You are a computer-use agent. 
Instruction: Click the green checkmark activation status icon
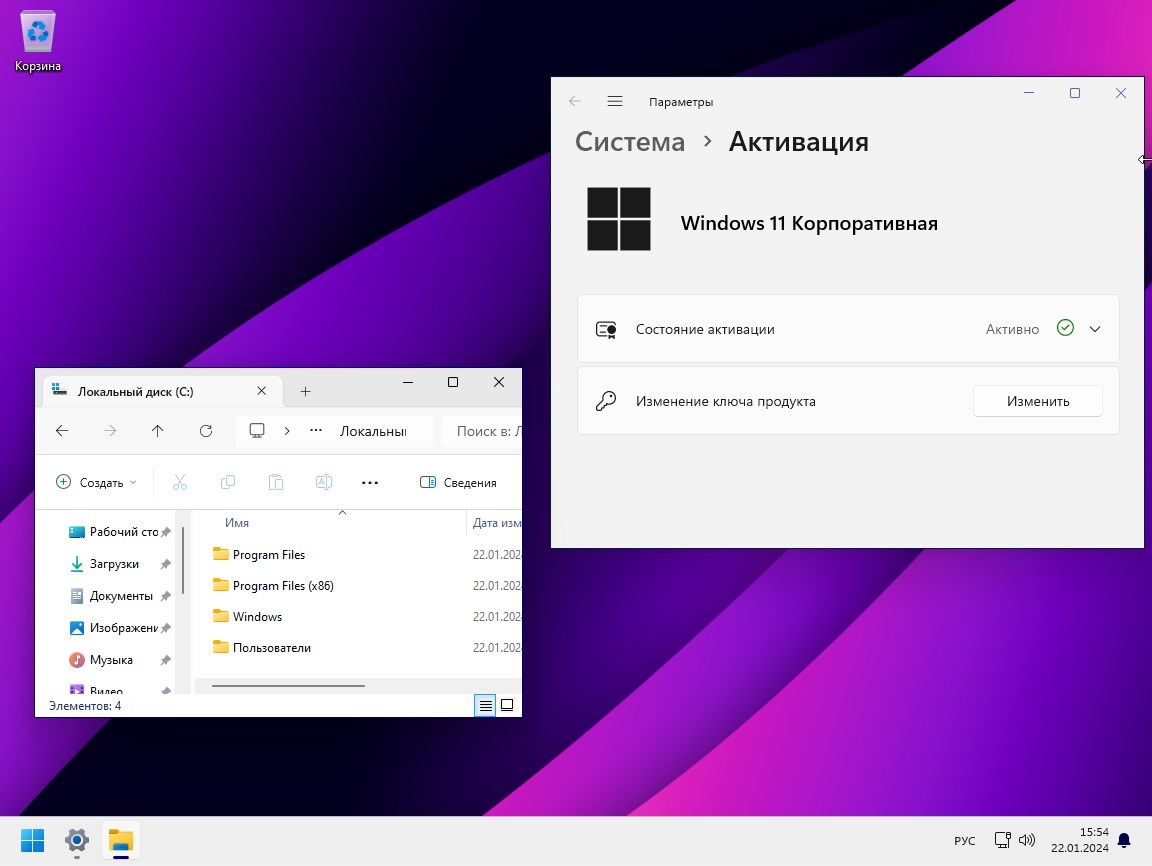1065,328
